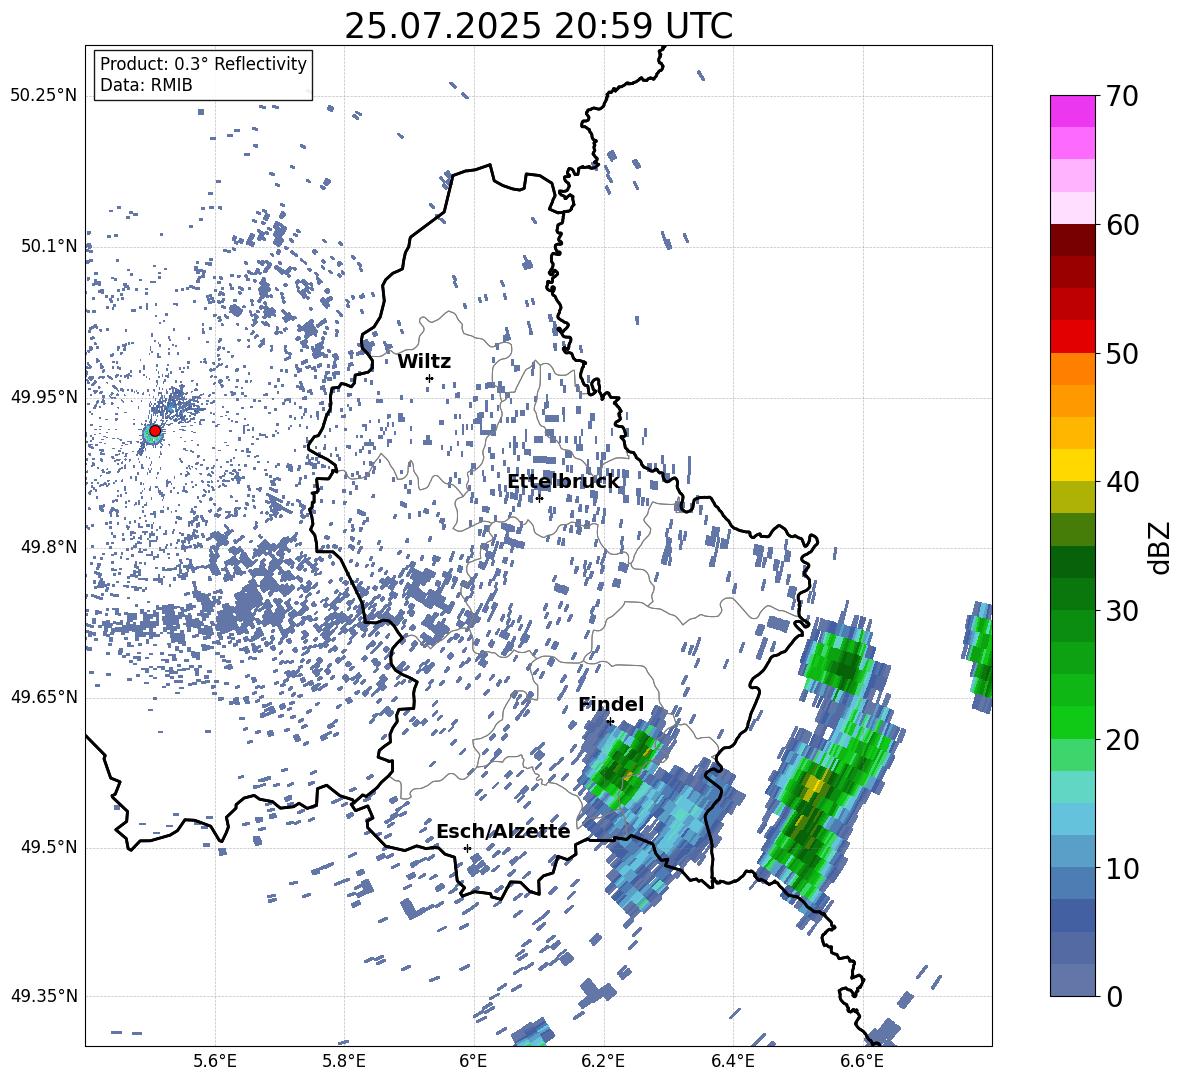Click the 70 tick on the colorbar
Viewport: 1184px width, 1081px height.
click(1122, 96)
